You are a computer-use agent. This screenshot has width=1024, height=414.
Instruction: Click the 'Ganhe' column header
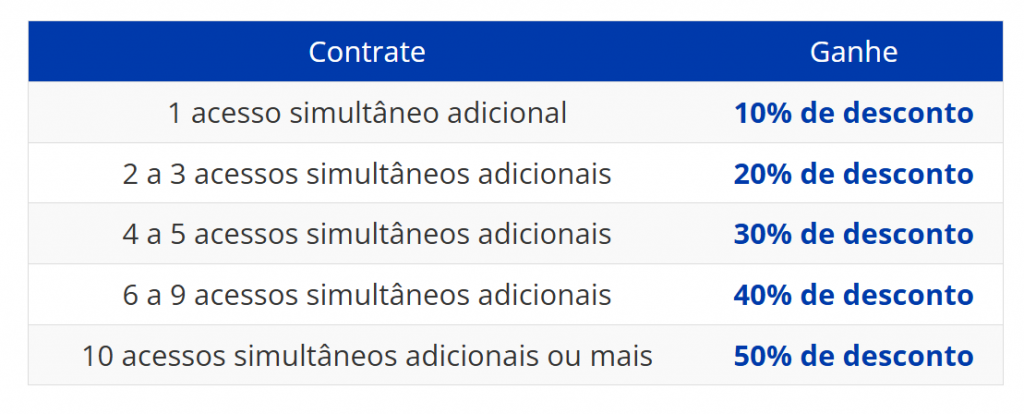click(853, 52)
